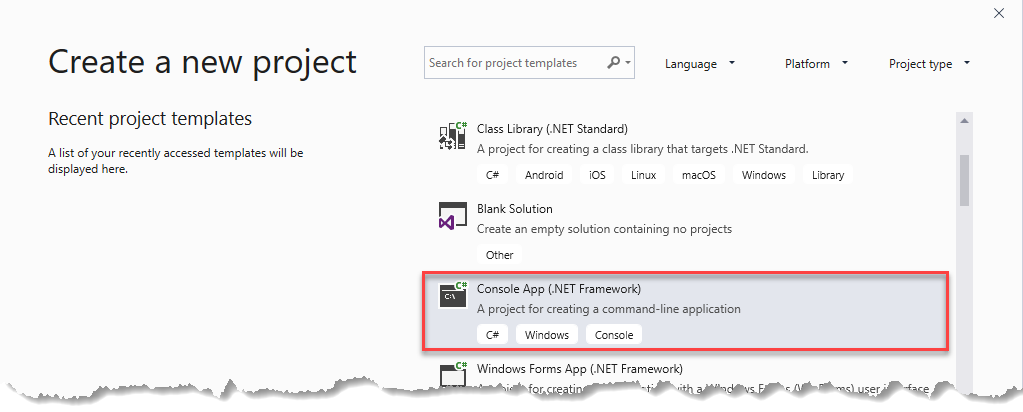Click the Blank Solution Visual Studio icon

click(x=453, y=216)
